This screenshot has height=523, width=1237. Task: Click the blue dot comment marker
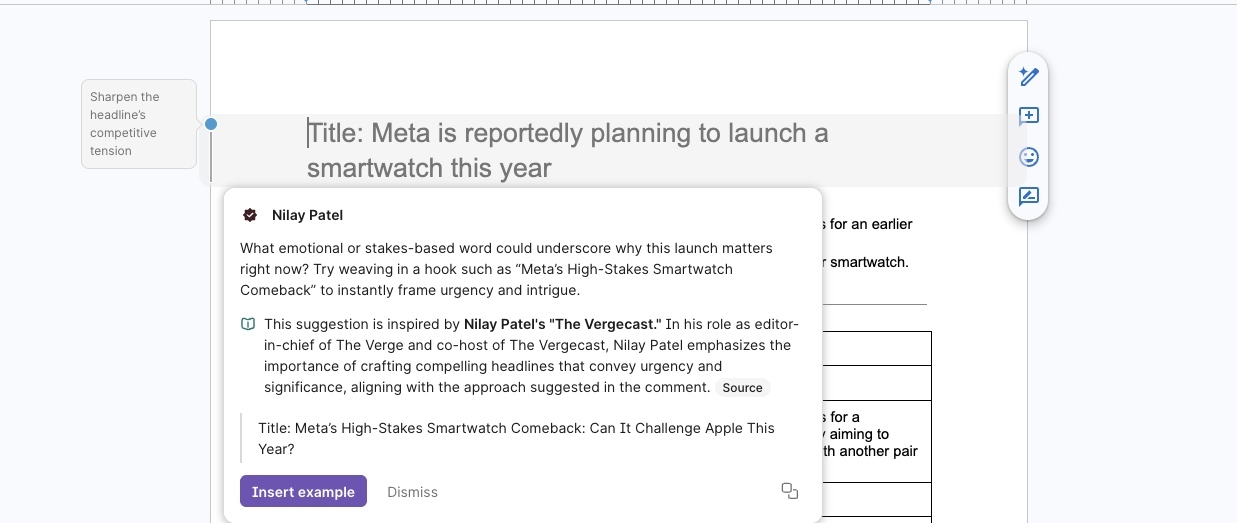tap(211, 124)
